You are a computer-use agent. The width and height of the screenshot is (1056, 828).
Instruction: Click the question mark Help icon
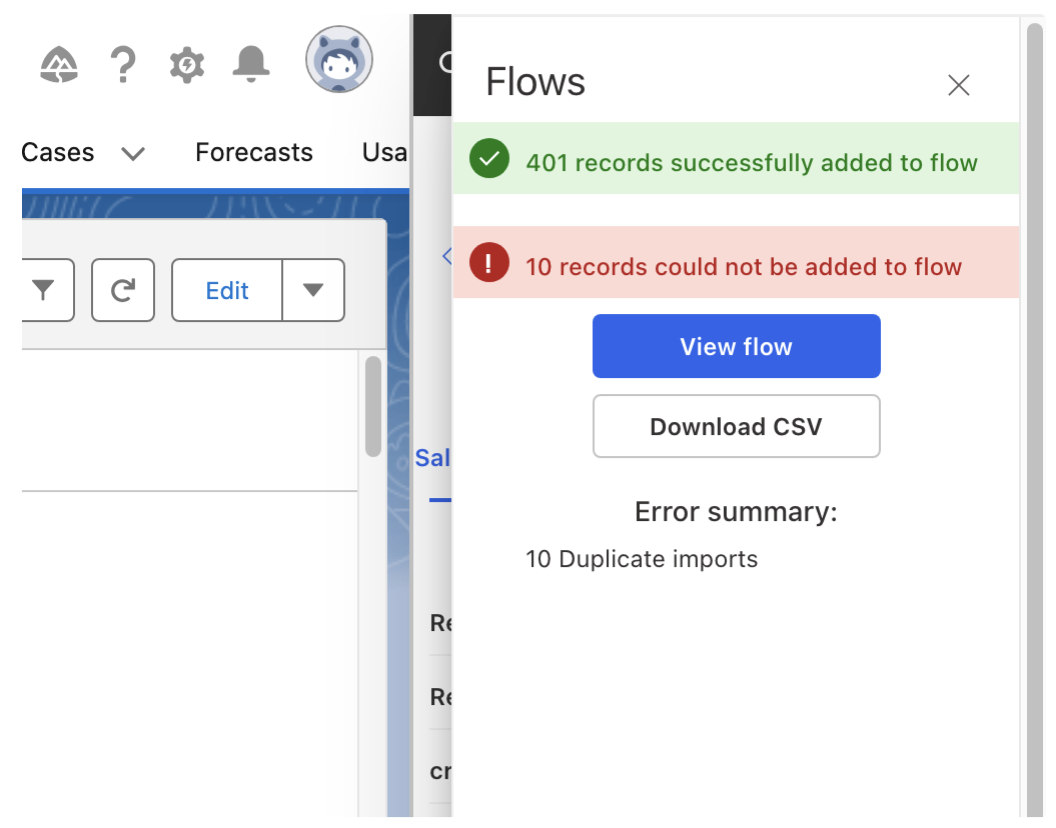point(123,62)
